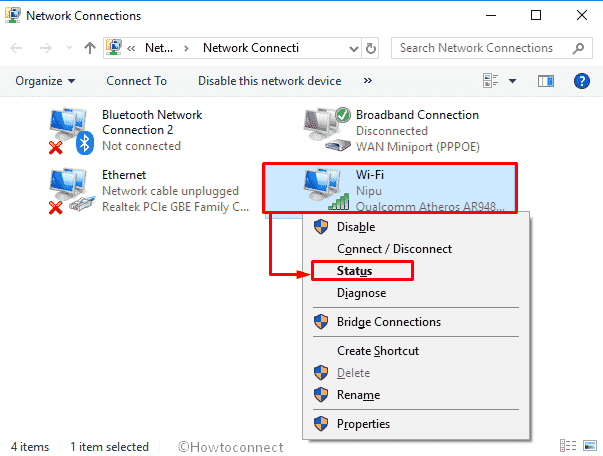This screenshot has width=603, height=456.
Task: Expand the address bar history dropdown
Action: click(x=353, y=49)
